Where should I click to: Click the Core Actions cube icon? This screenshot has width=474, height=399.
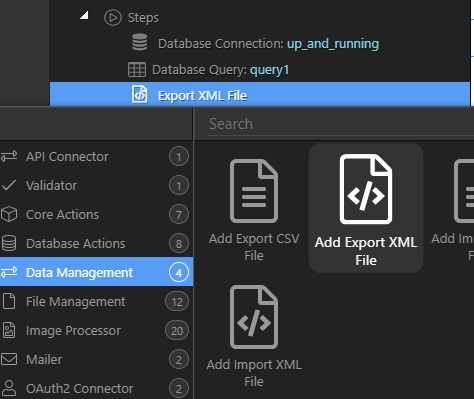click(x=9, y=214)
